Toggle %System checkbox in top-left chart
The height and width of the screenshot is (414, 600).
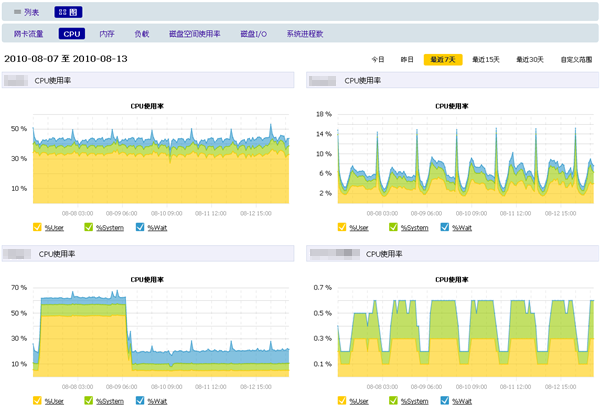coord(88,227)
